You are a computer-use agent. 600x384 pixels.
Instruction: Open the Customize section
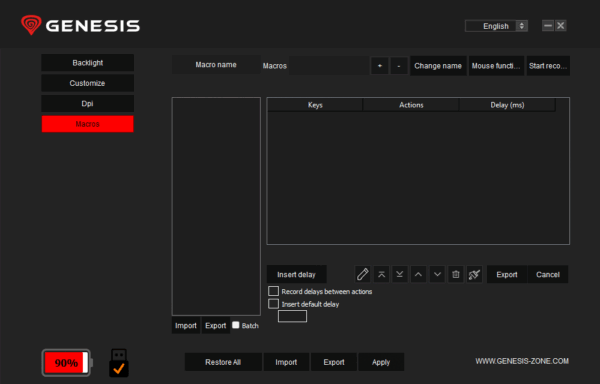(88, 83)
